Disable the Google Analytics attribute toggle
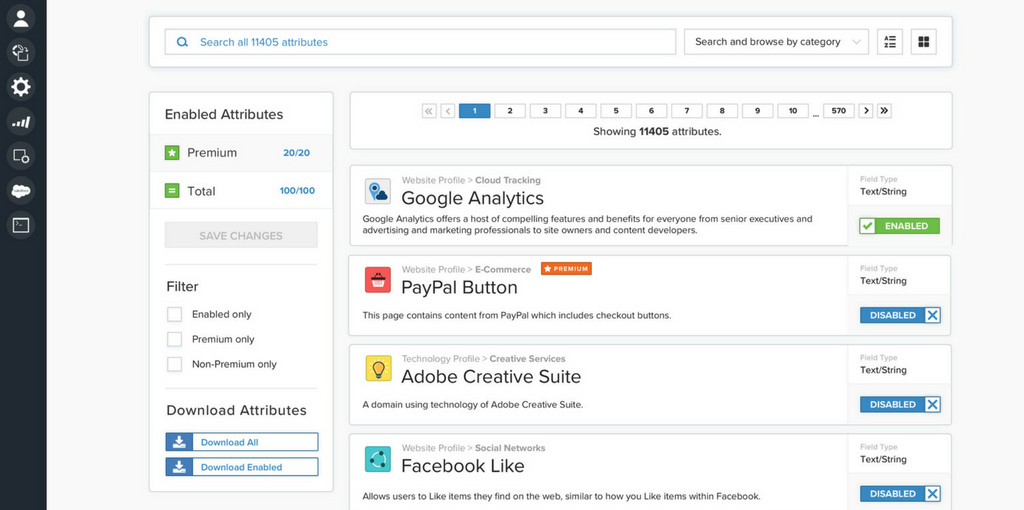1024x510 pixels. click(x=899, y=226)
